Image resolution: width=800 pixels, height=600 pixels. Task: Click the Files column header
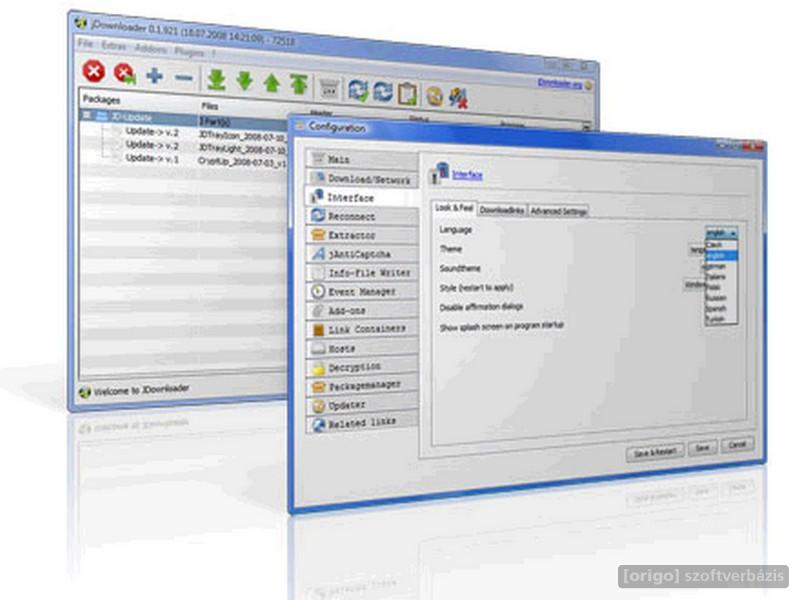tap(210, 106)
